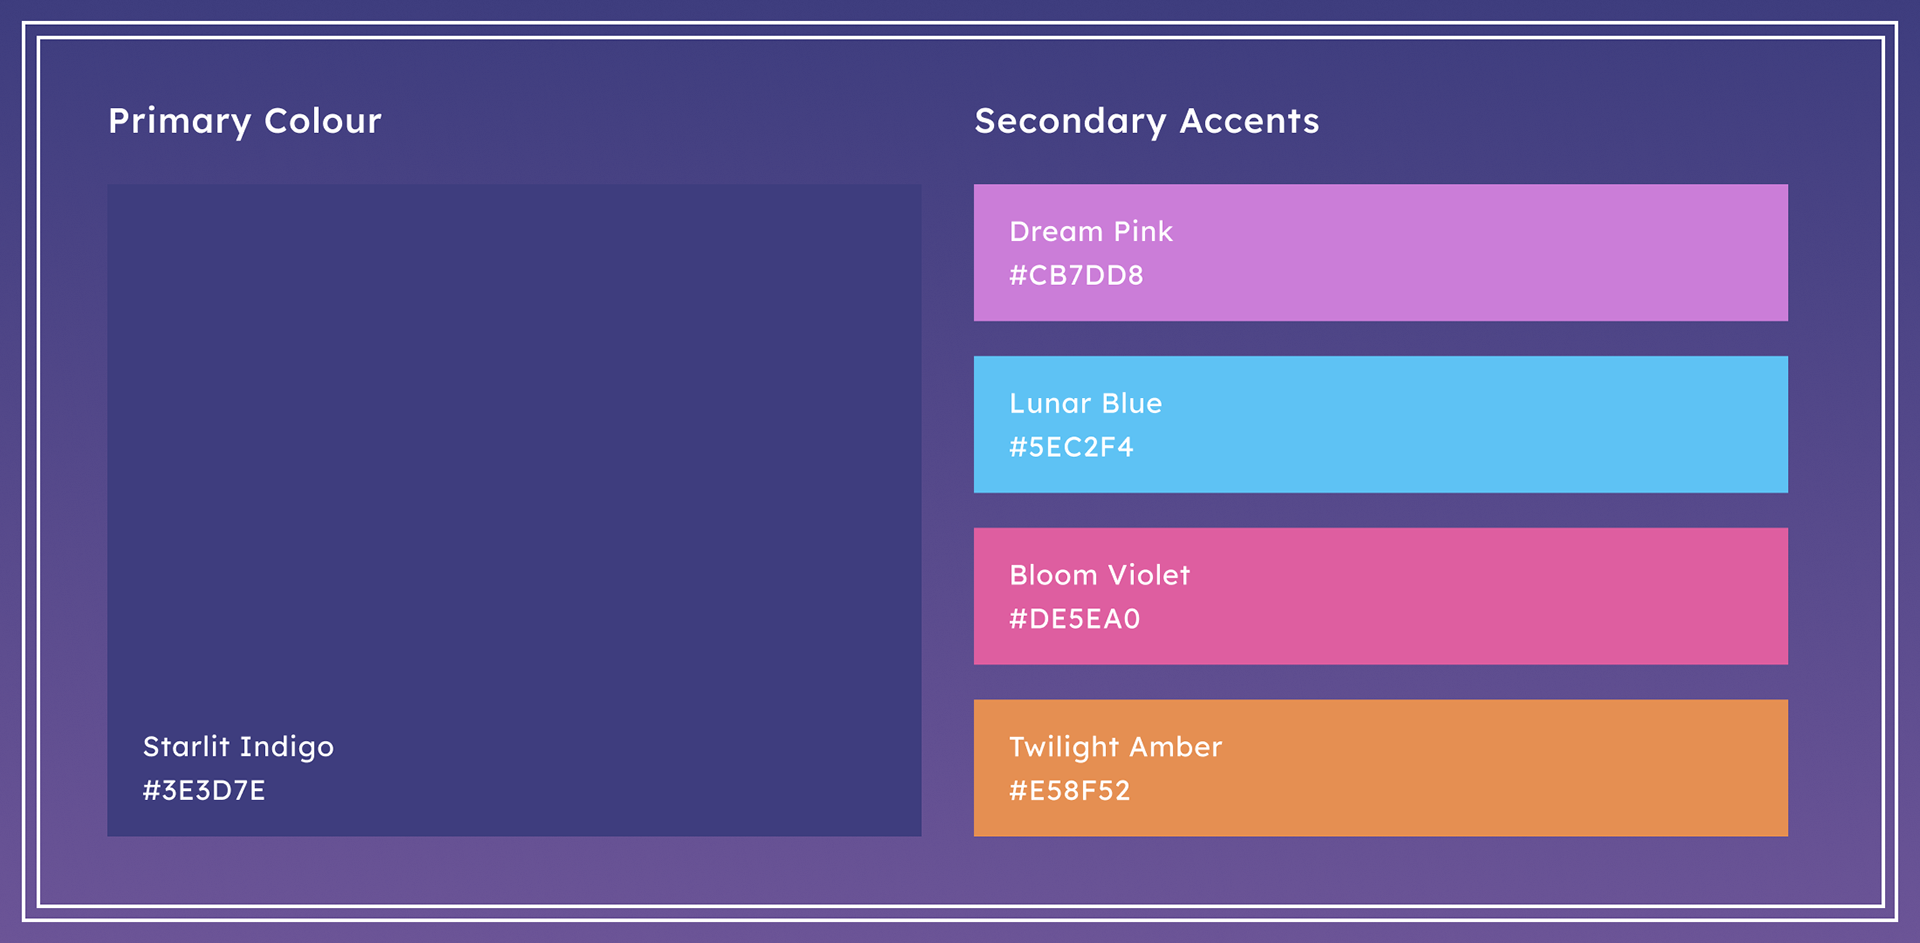The image size is (1920, 943).
Task: Select the Twilight Amber colour swatch
Action: 1381,768
